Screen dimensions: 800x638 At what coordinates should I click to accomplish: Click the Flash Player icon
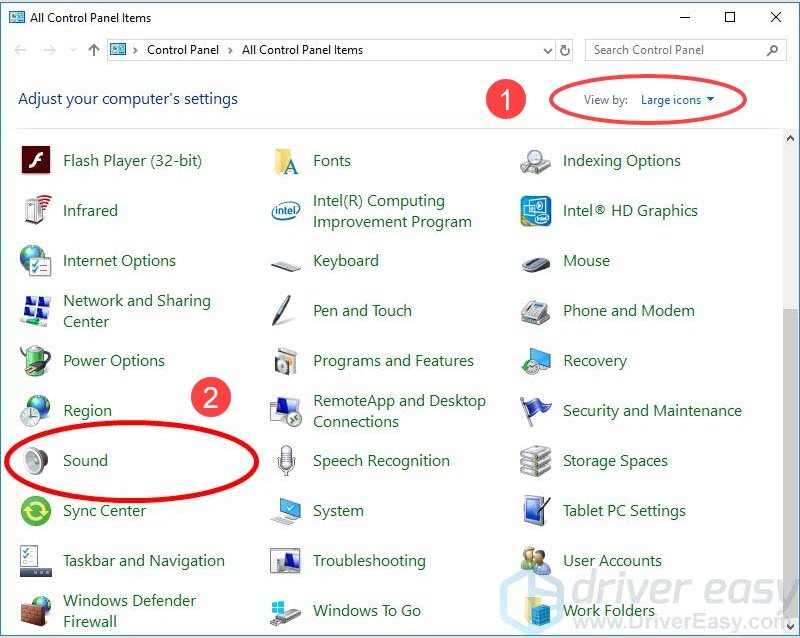[x=36, y=161]
